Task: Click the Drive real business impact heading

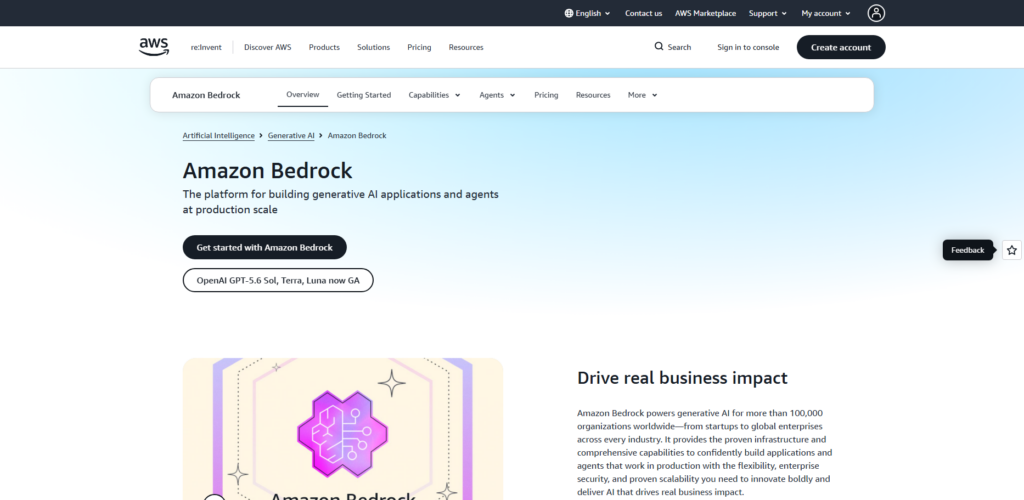Action: tap(682, 378)
